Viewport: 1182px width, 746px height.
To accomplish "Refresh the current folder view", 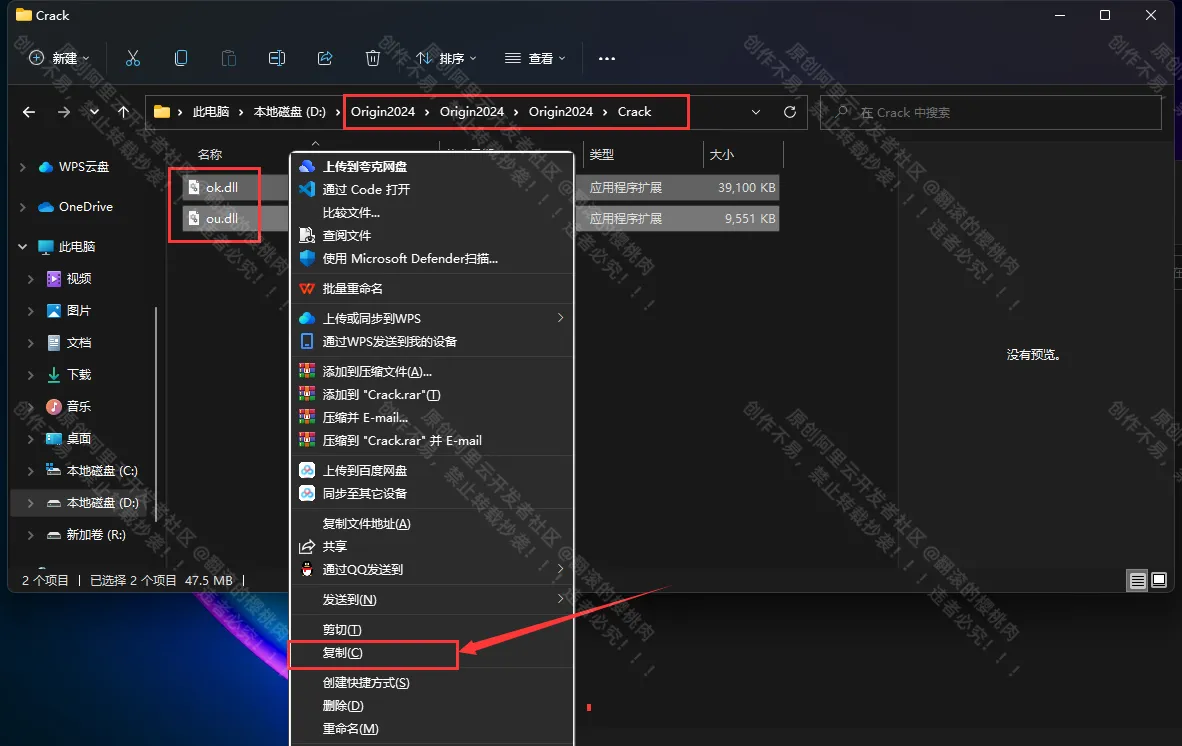I will pyautogui.click(x=789, y=112).
